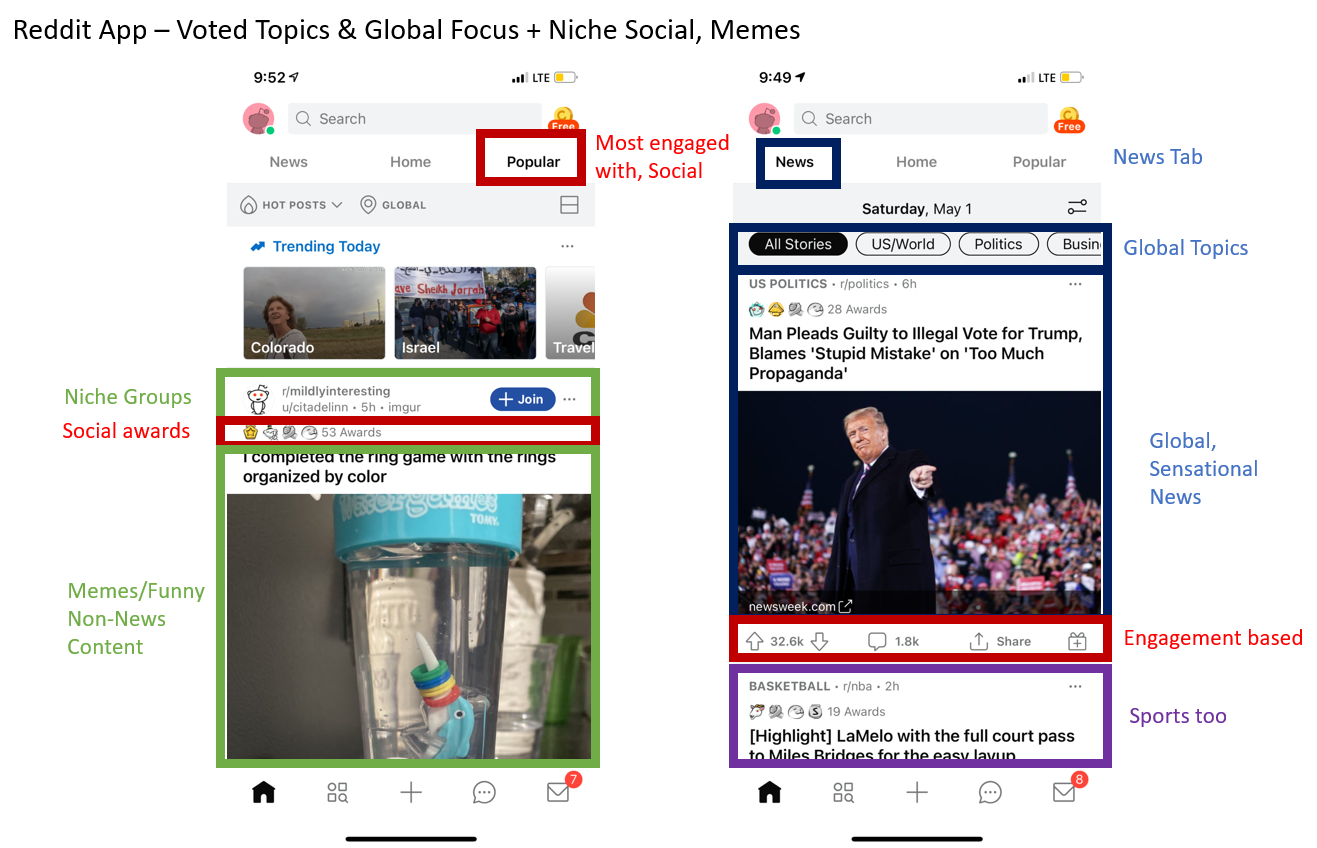
Task: Downvote the Trump illegal vote post
Action: [x=819, y=641]
